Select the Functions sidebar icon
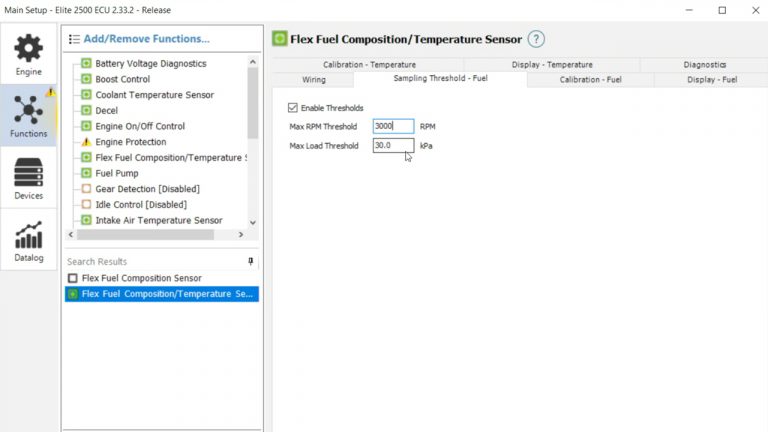The height and width of the screenshot is (432, 768). [28, 113]
